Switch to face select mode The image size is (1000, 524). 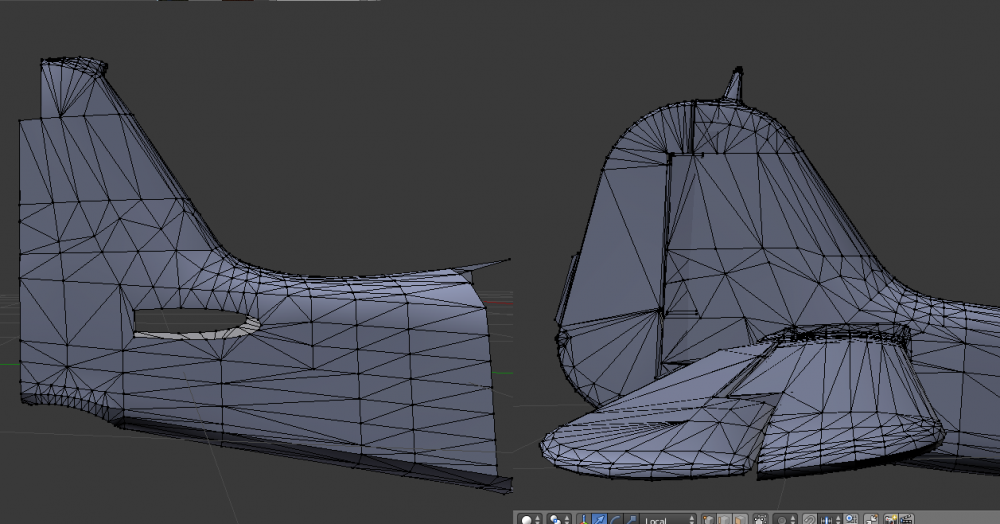click(x=738, y=519)
